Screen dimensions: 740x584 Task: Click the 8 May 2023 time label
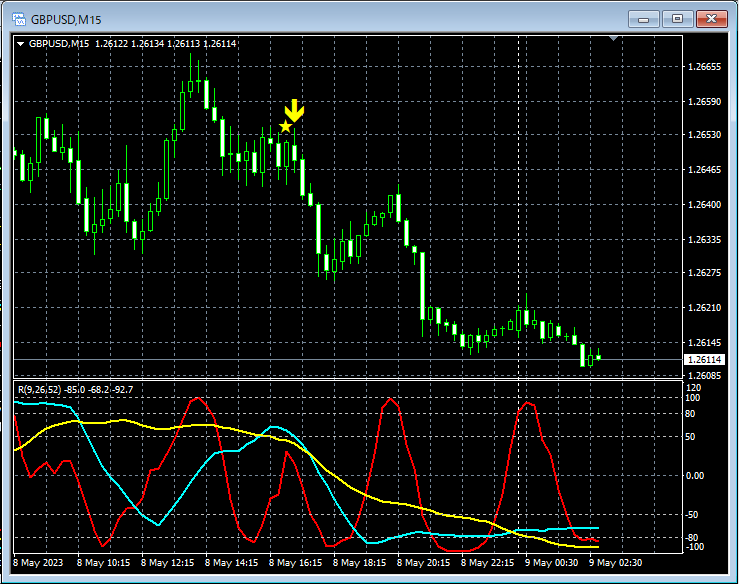(38, 563)
